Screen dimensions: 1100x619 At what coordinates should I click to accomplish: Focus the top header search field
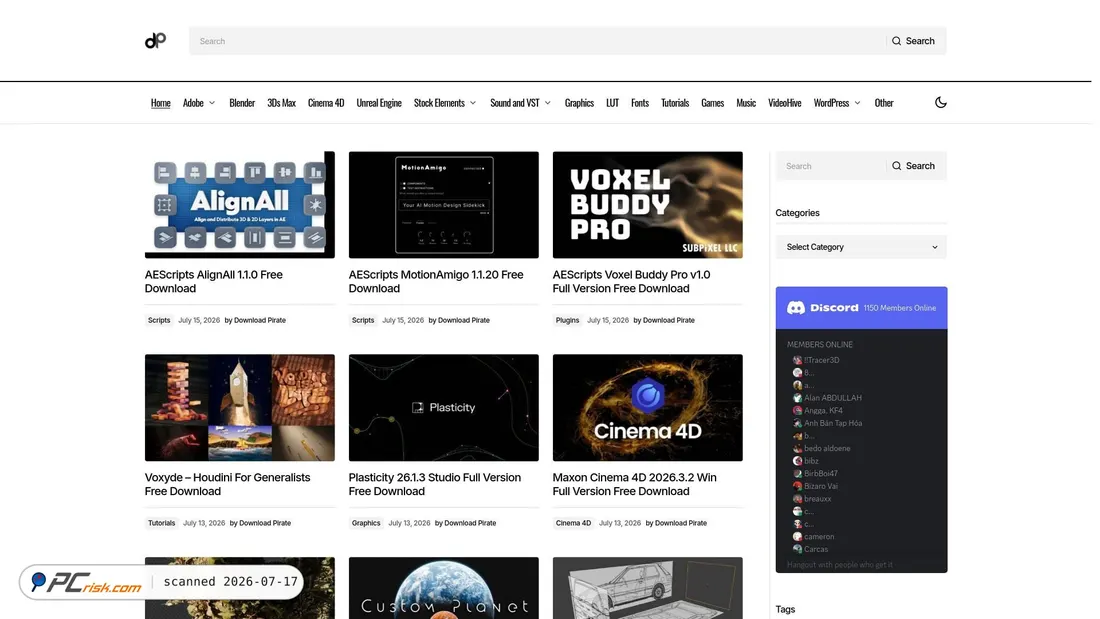(x=537, y=41)
